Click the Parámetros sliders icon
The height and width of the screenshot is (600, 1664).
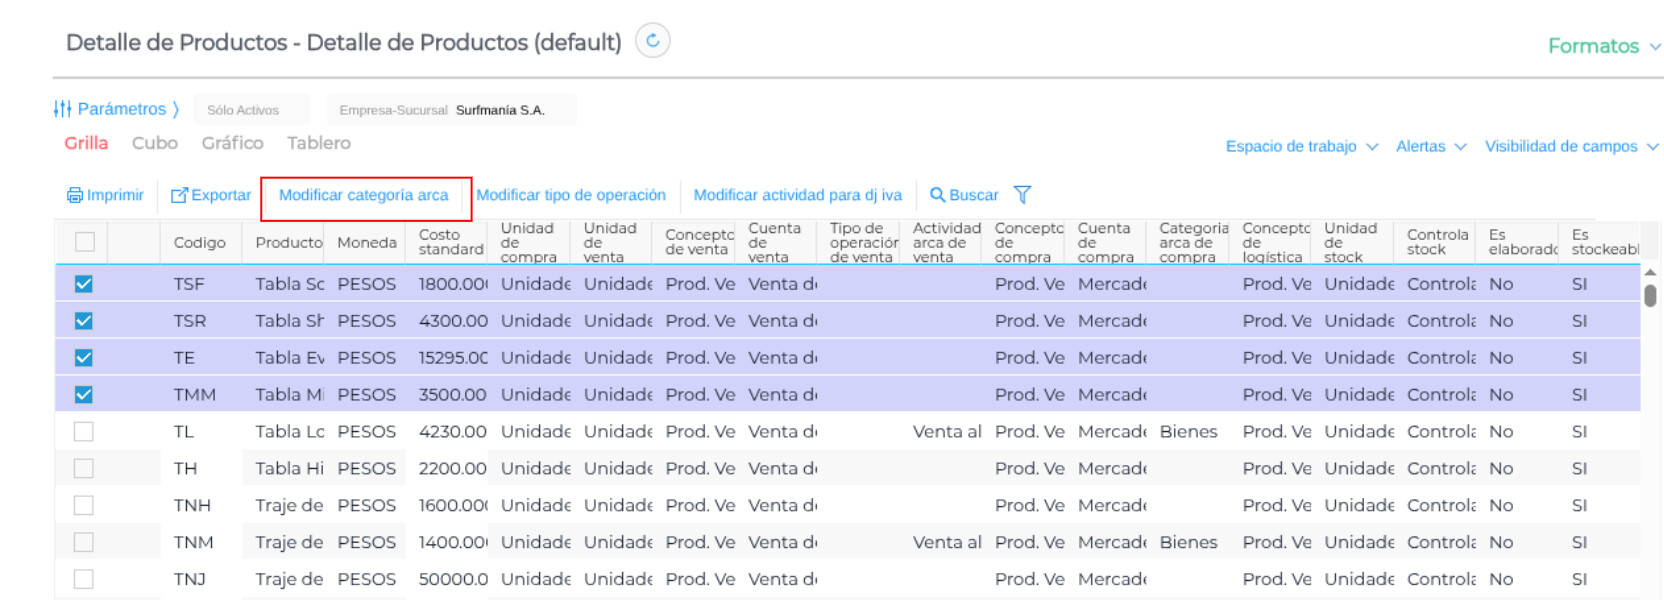pyautogui.click(x=62, y=109)
